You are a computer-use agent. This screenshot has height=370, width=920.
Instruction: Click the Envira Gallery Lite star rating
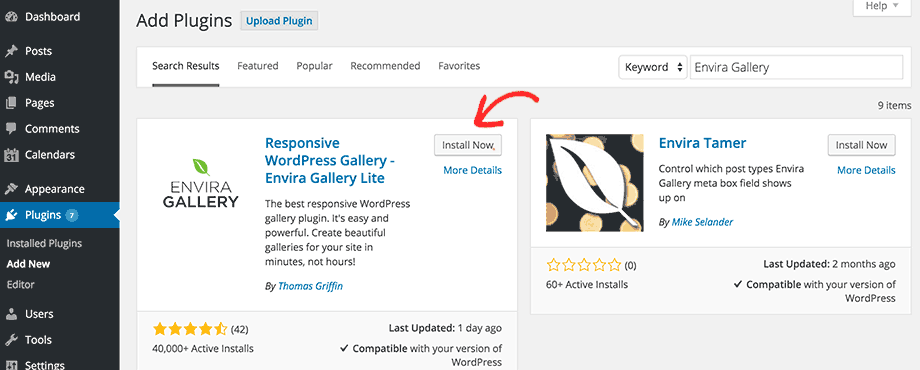(190, 328)
